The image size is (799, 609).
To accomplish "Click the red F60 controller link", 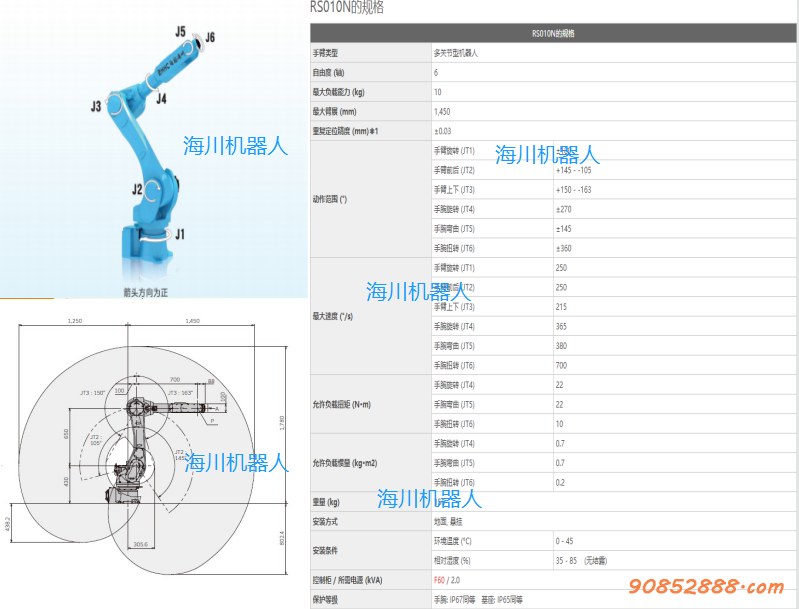I will [x=439, y=580].
